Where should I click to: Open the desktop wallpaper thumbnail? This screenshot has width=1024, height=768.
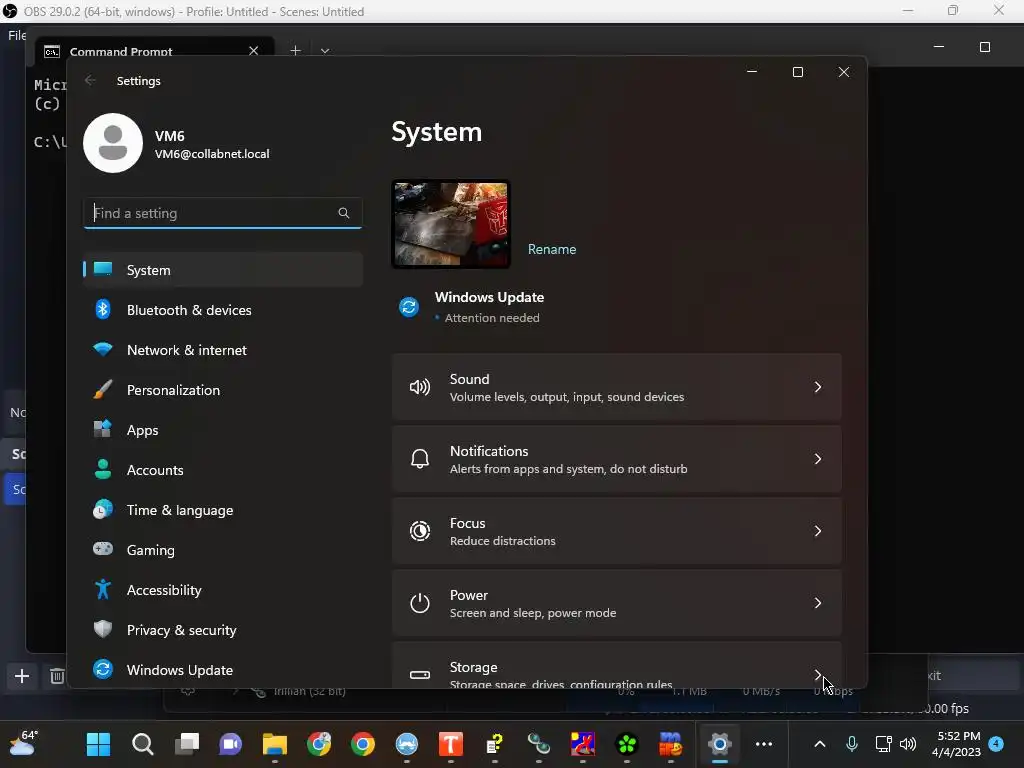click(x=451, y=224)
